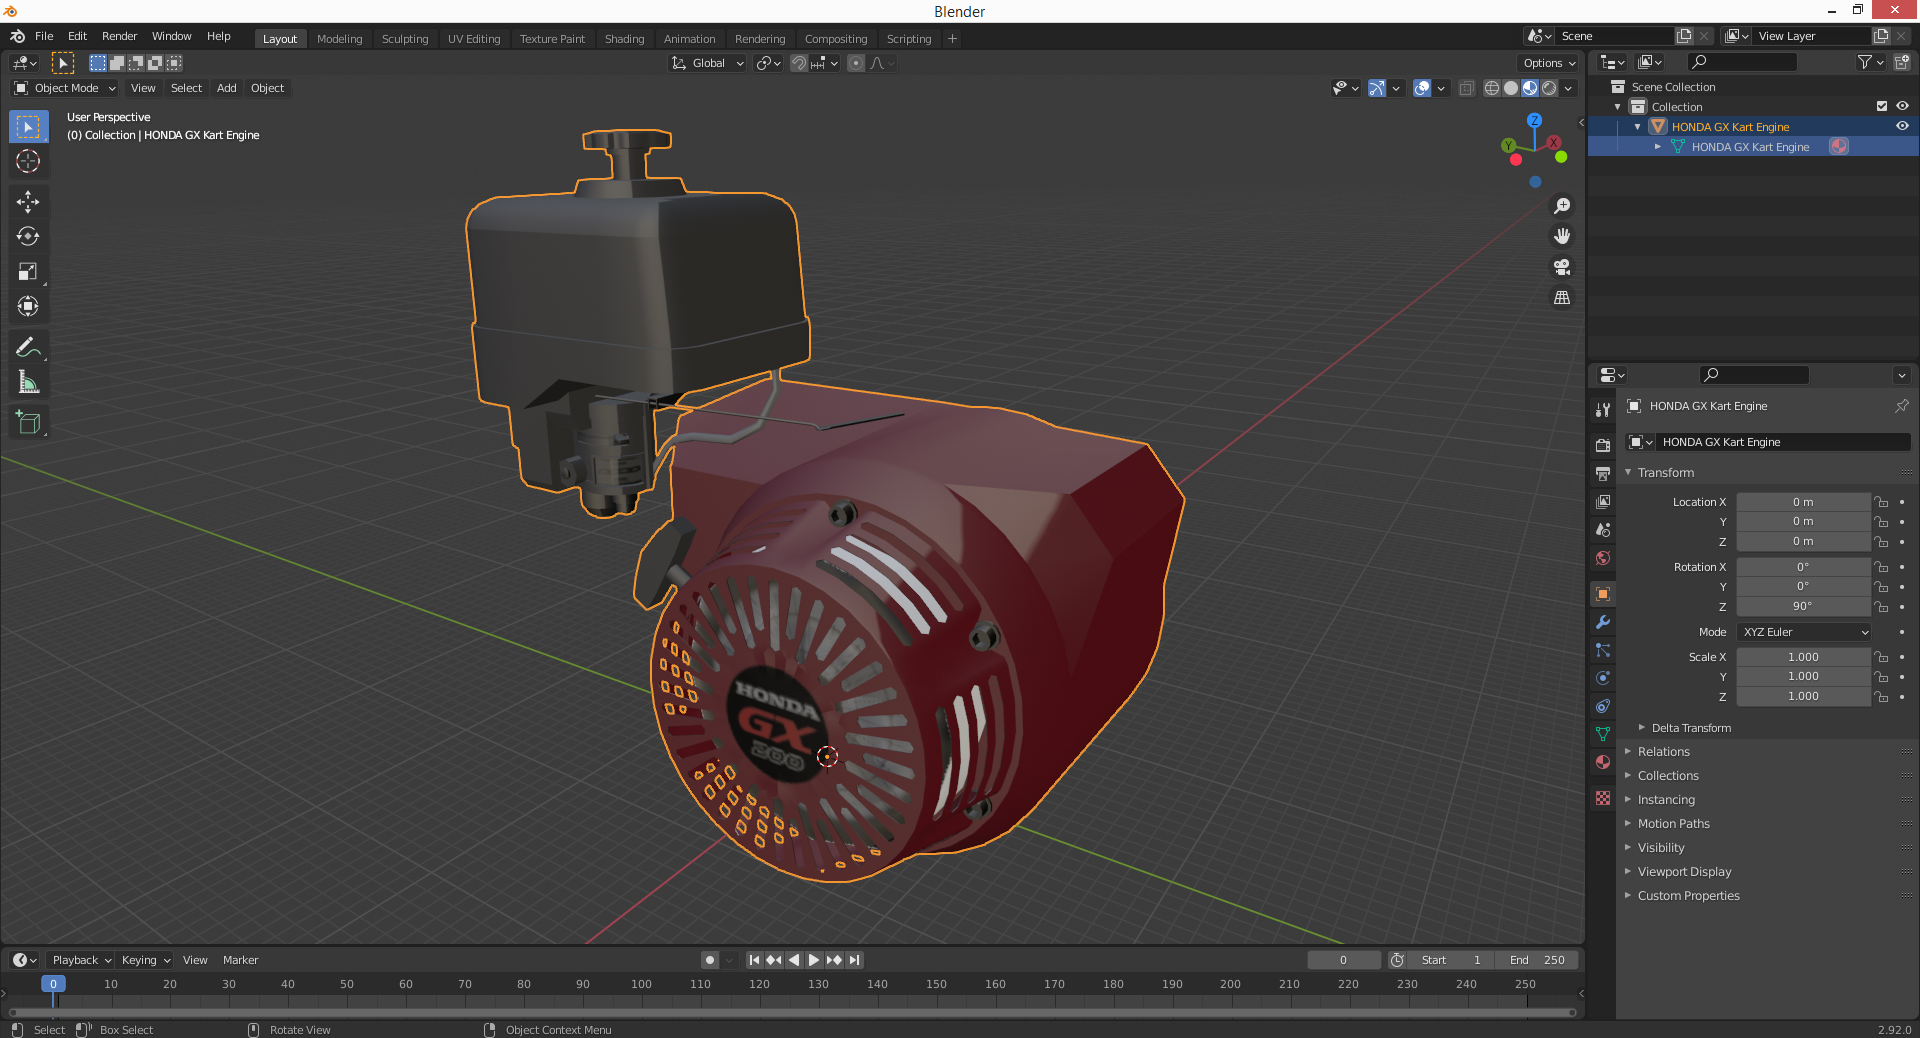Screen dimensions: 1920x1038
Task: Open XYZ Euler rotation mode dropdown
Action: point(1804,632)
